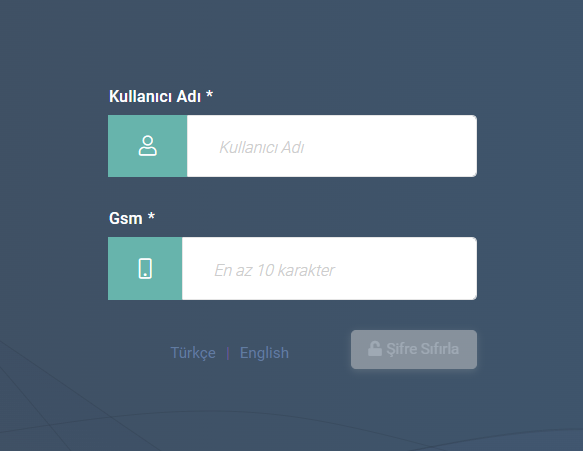Click the italic 'Kullanıcı Adı' placeholder text
Screen dimensions: 583x451
click(x=262, y=148)
